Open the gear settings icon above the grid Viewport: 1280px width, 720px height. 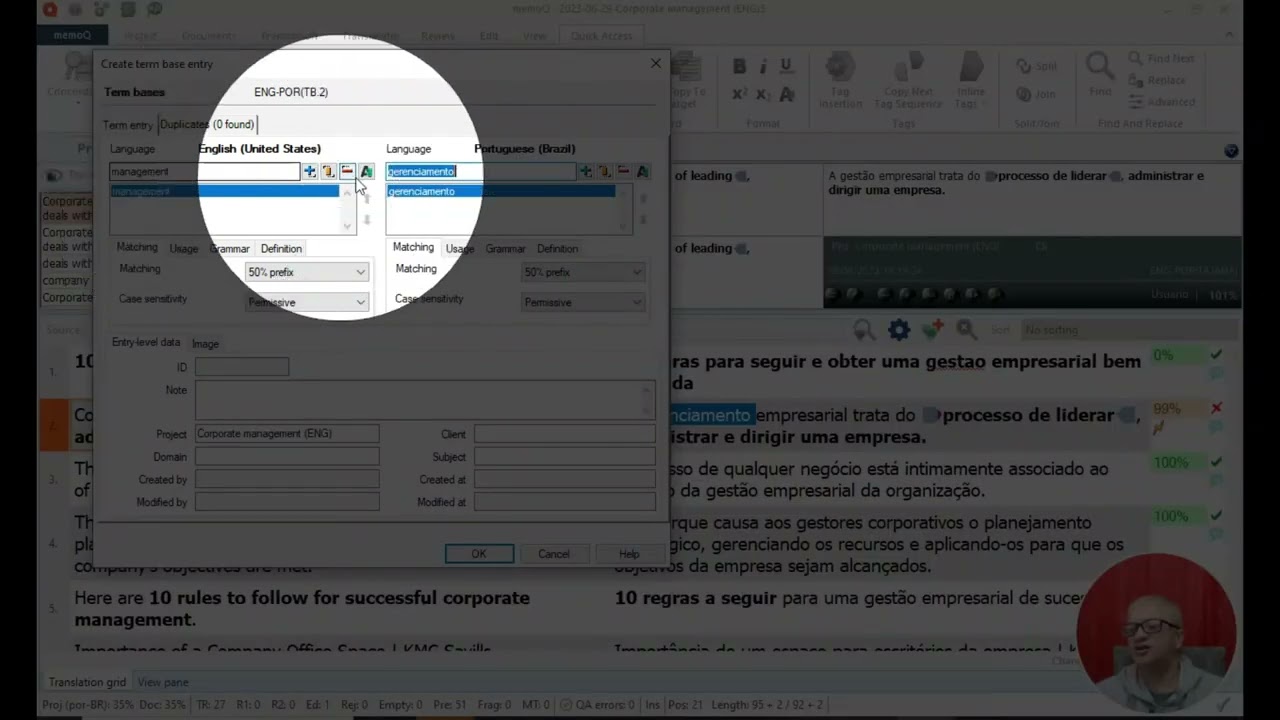click(x=899, y=329)
